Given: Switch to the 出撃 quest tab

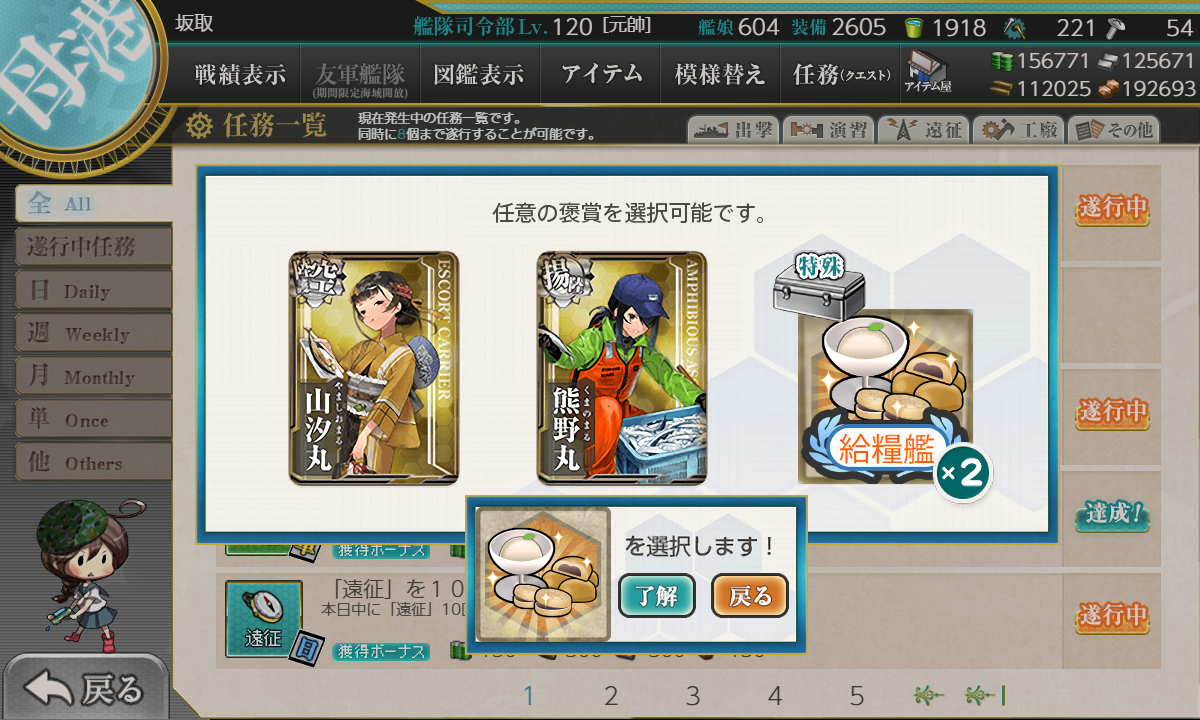Looking at the screenshot, I should pyautogui.click(x=732, y=130).
